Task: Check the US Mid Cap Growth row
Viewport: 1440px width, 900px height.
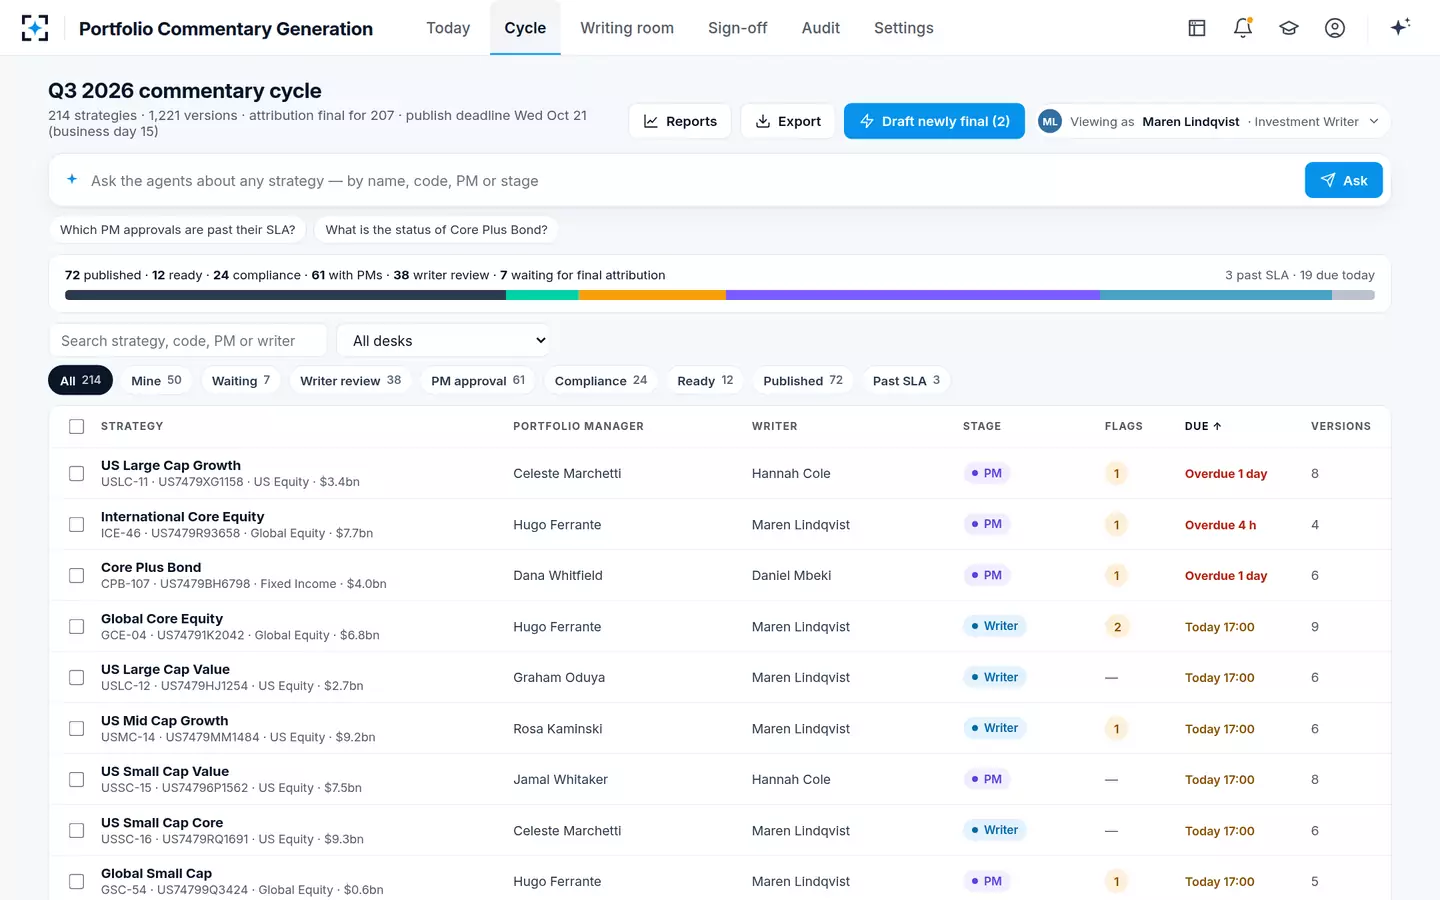Action: click(77, 729)
